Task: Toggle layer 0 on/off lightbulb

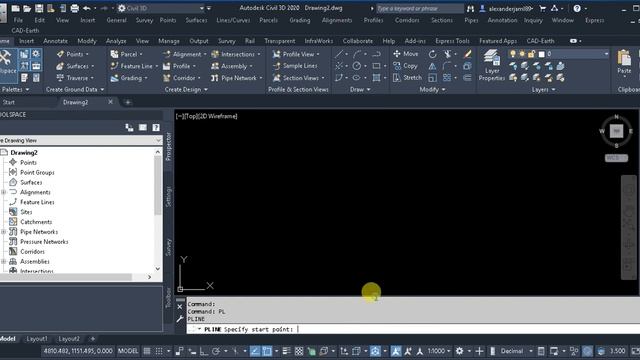Action: pos(513,54)
